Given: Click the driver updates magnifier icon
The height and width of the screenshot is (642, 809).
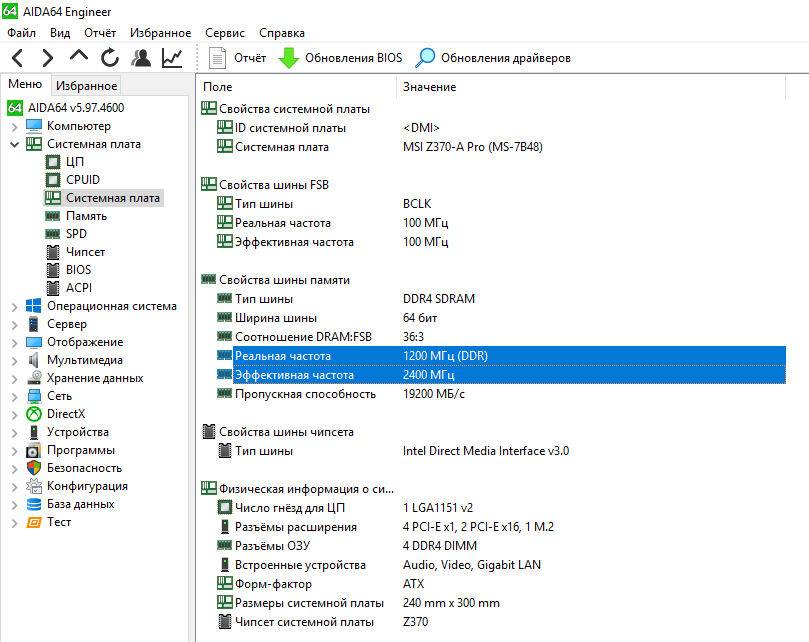Looking at the screenshot, I should click(x=426, y=58).
